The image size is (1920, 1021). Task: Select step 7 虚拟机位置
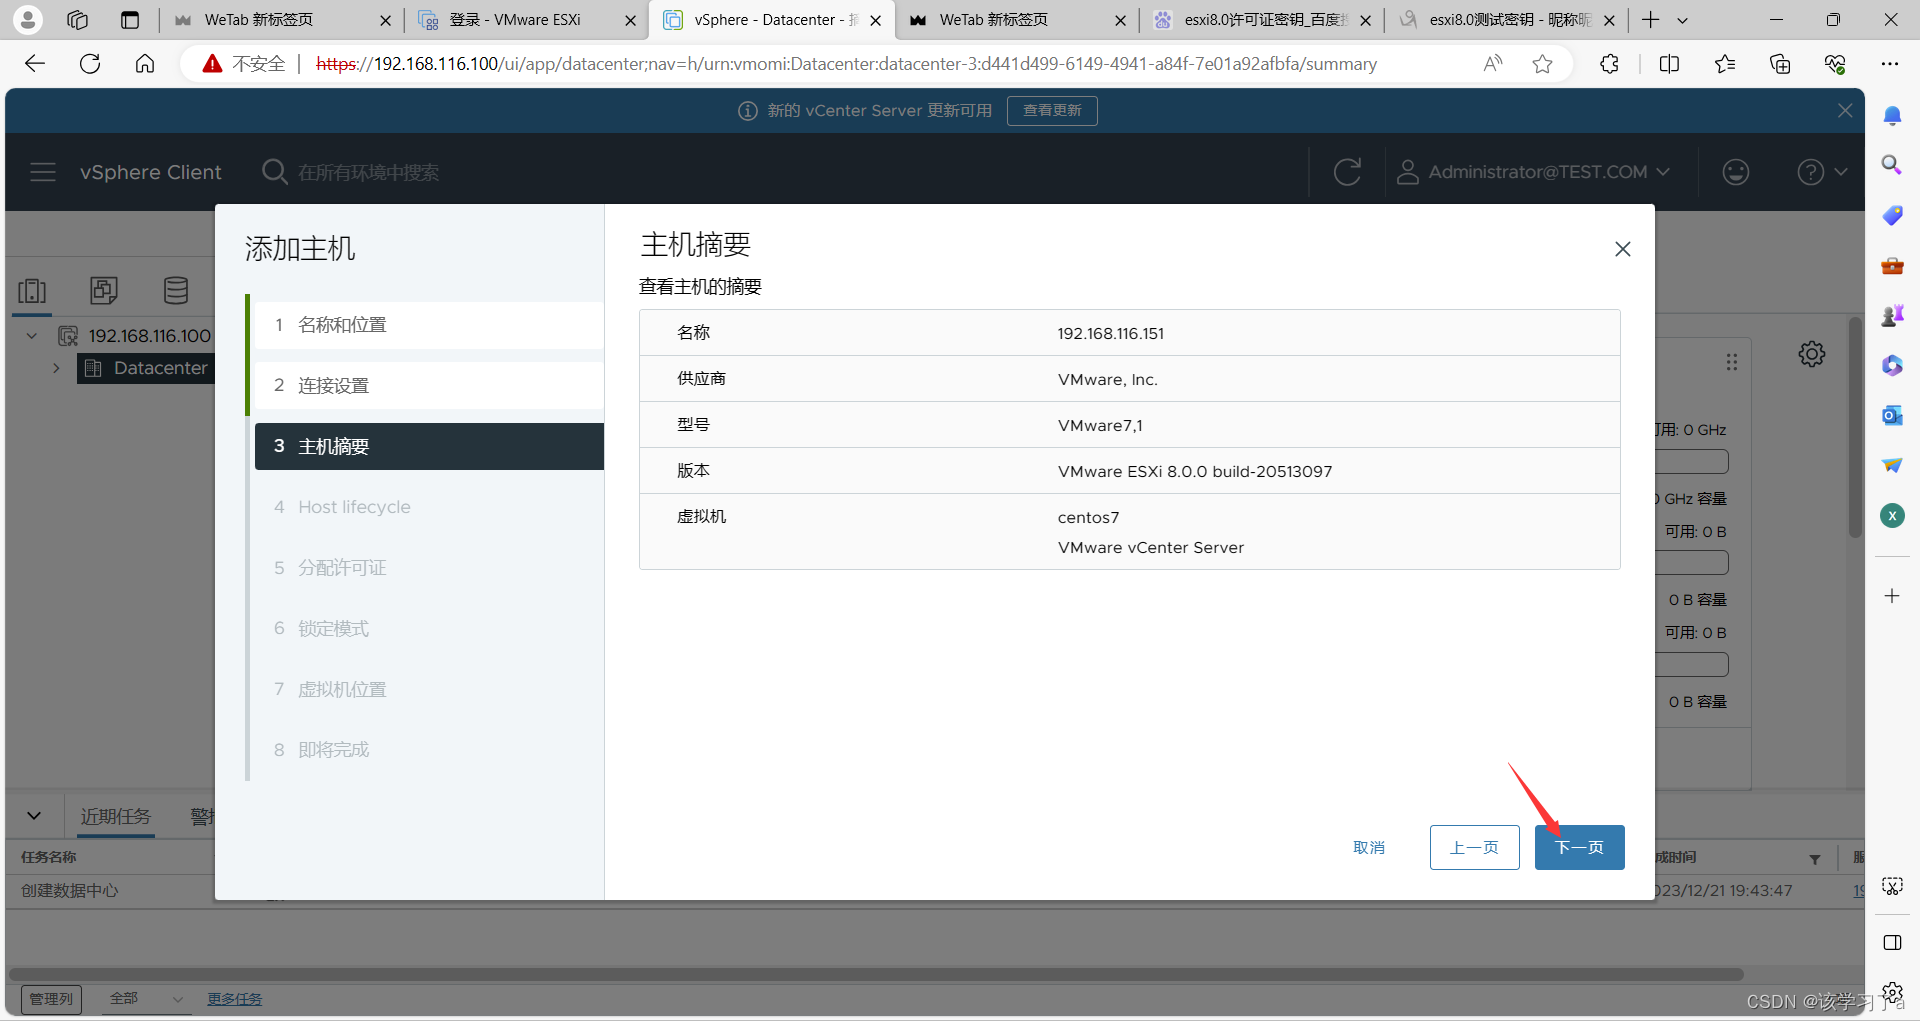coord(429,689)
